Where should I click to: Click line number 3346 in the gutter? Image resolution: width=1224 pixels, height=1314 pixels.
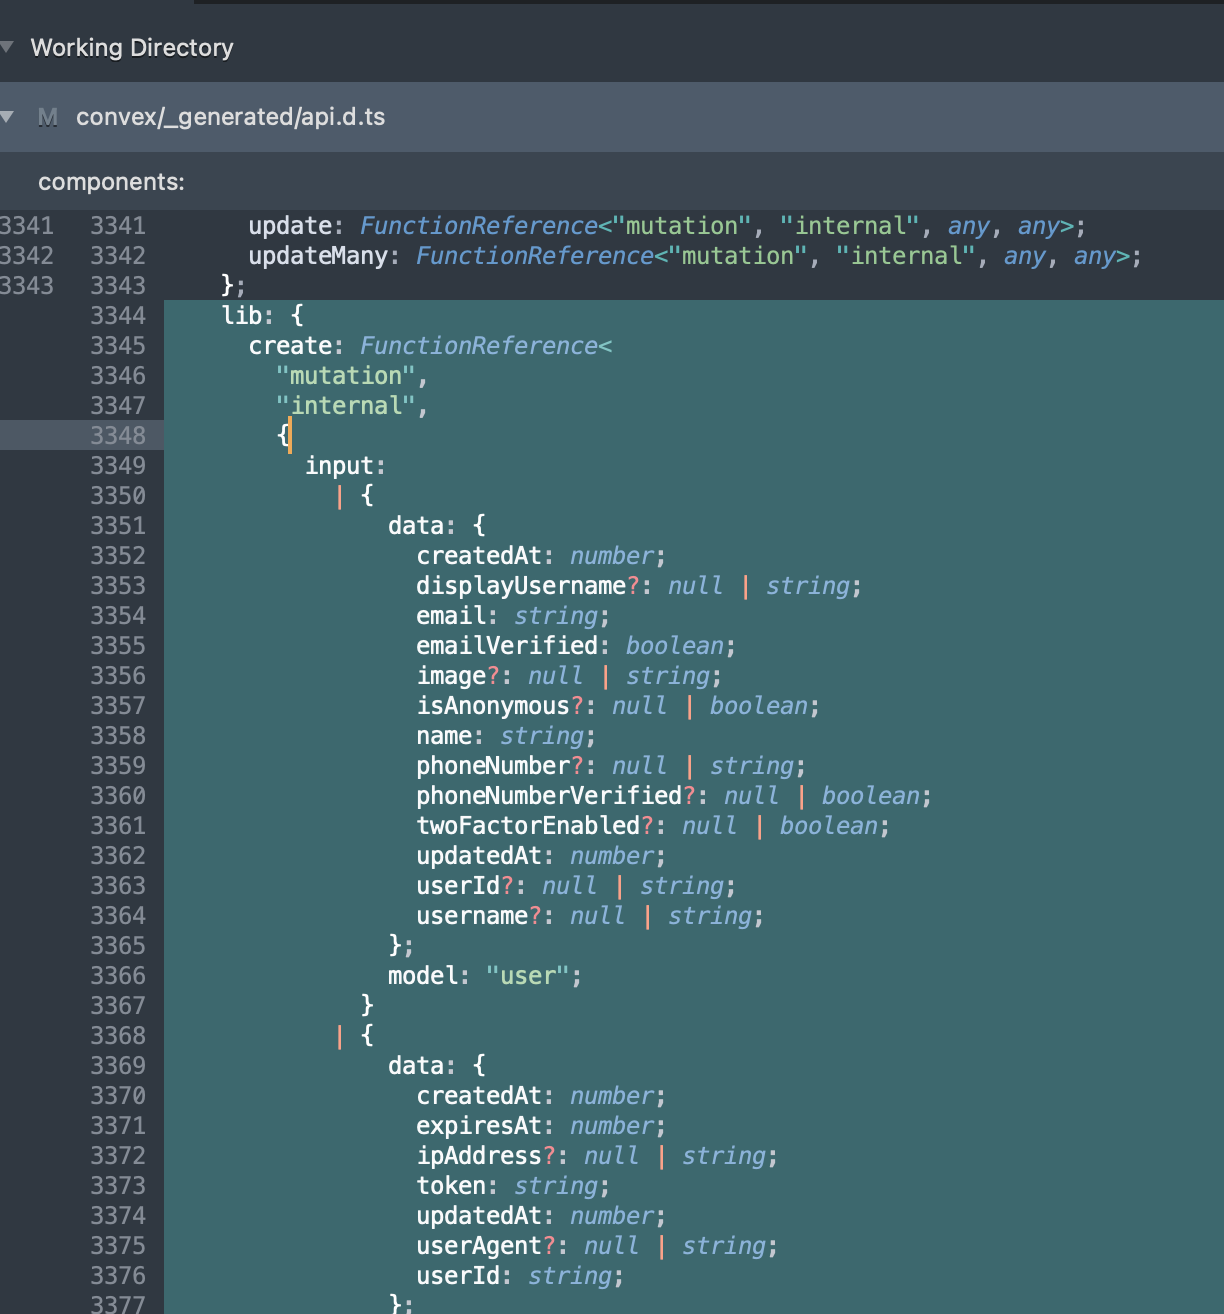point(118,376)
